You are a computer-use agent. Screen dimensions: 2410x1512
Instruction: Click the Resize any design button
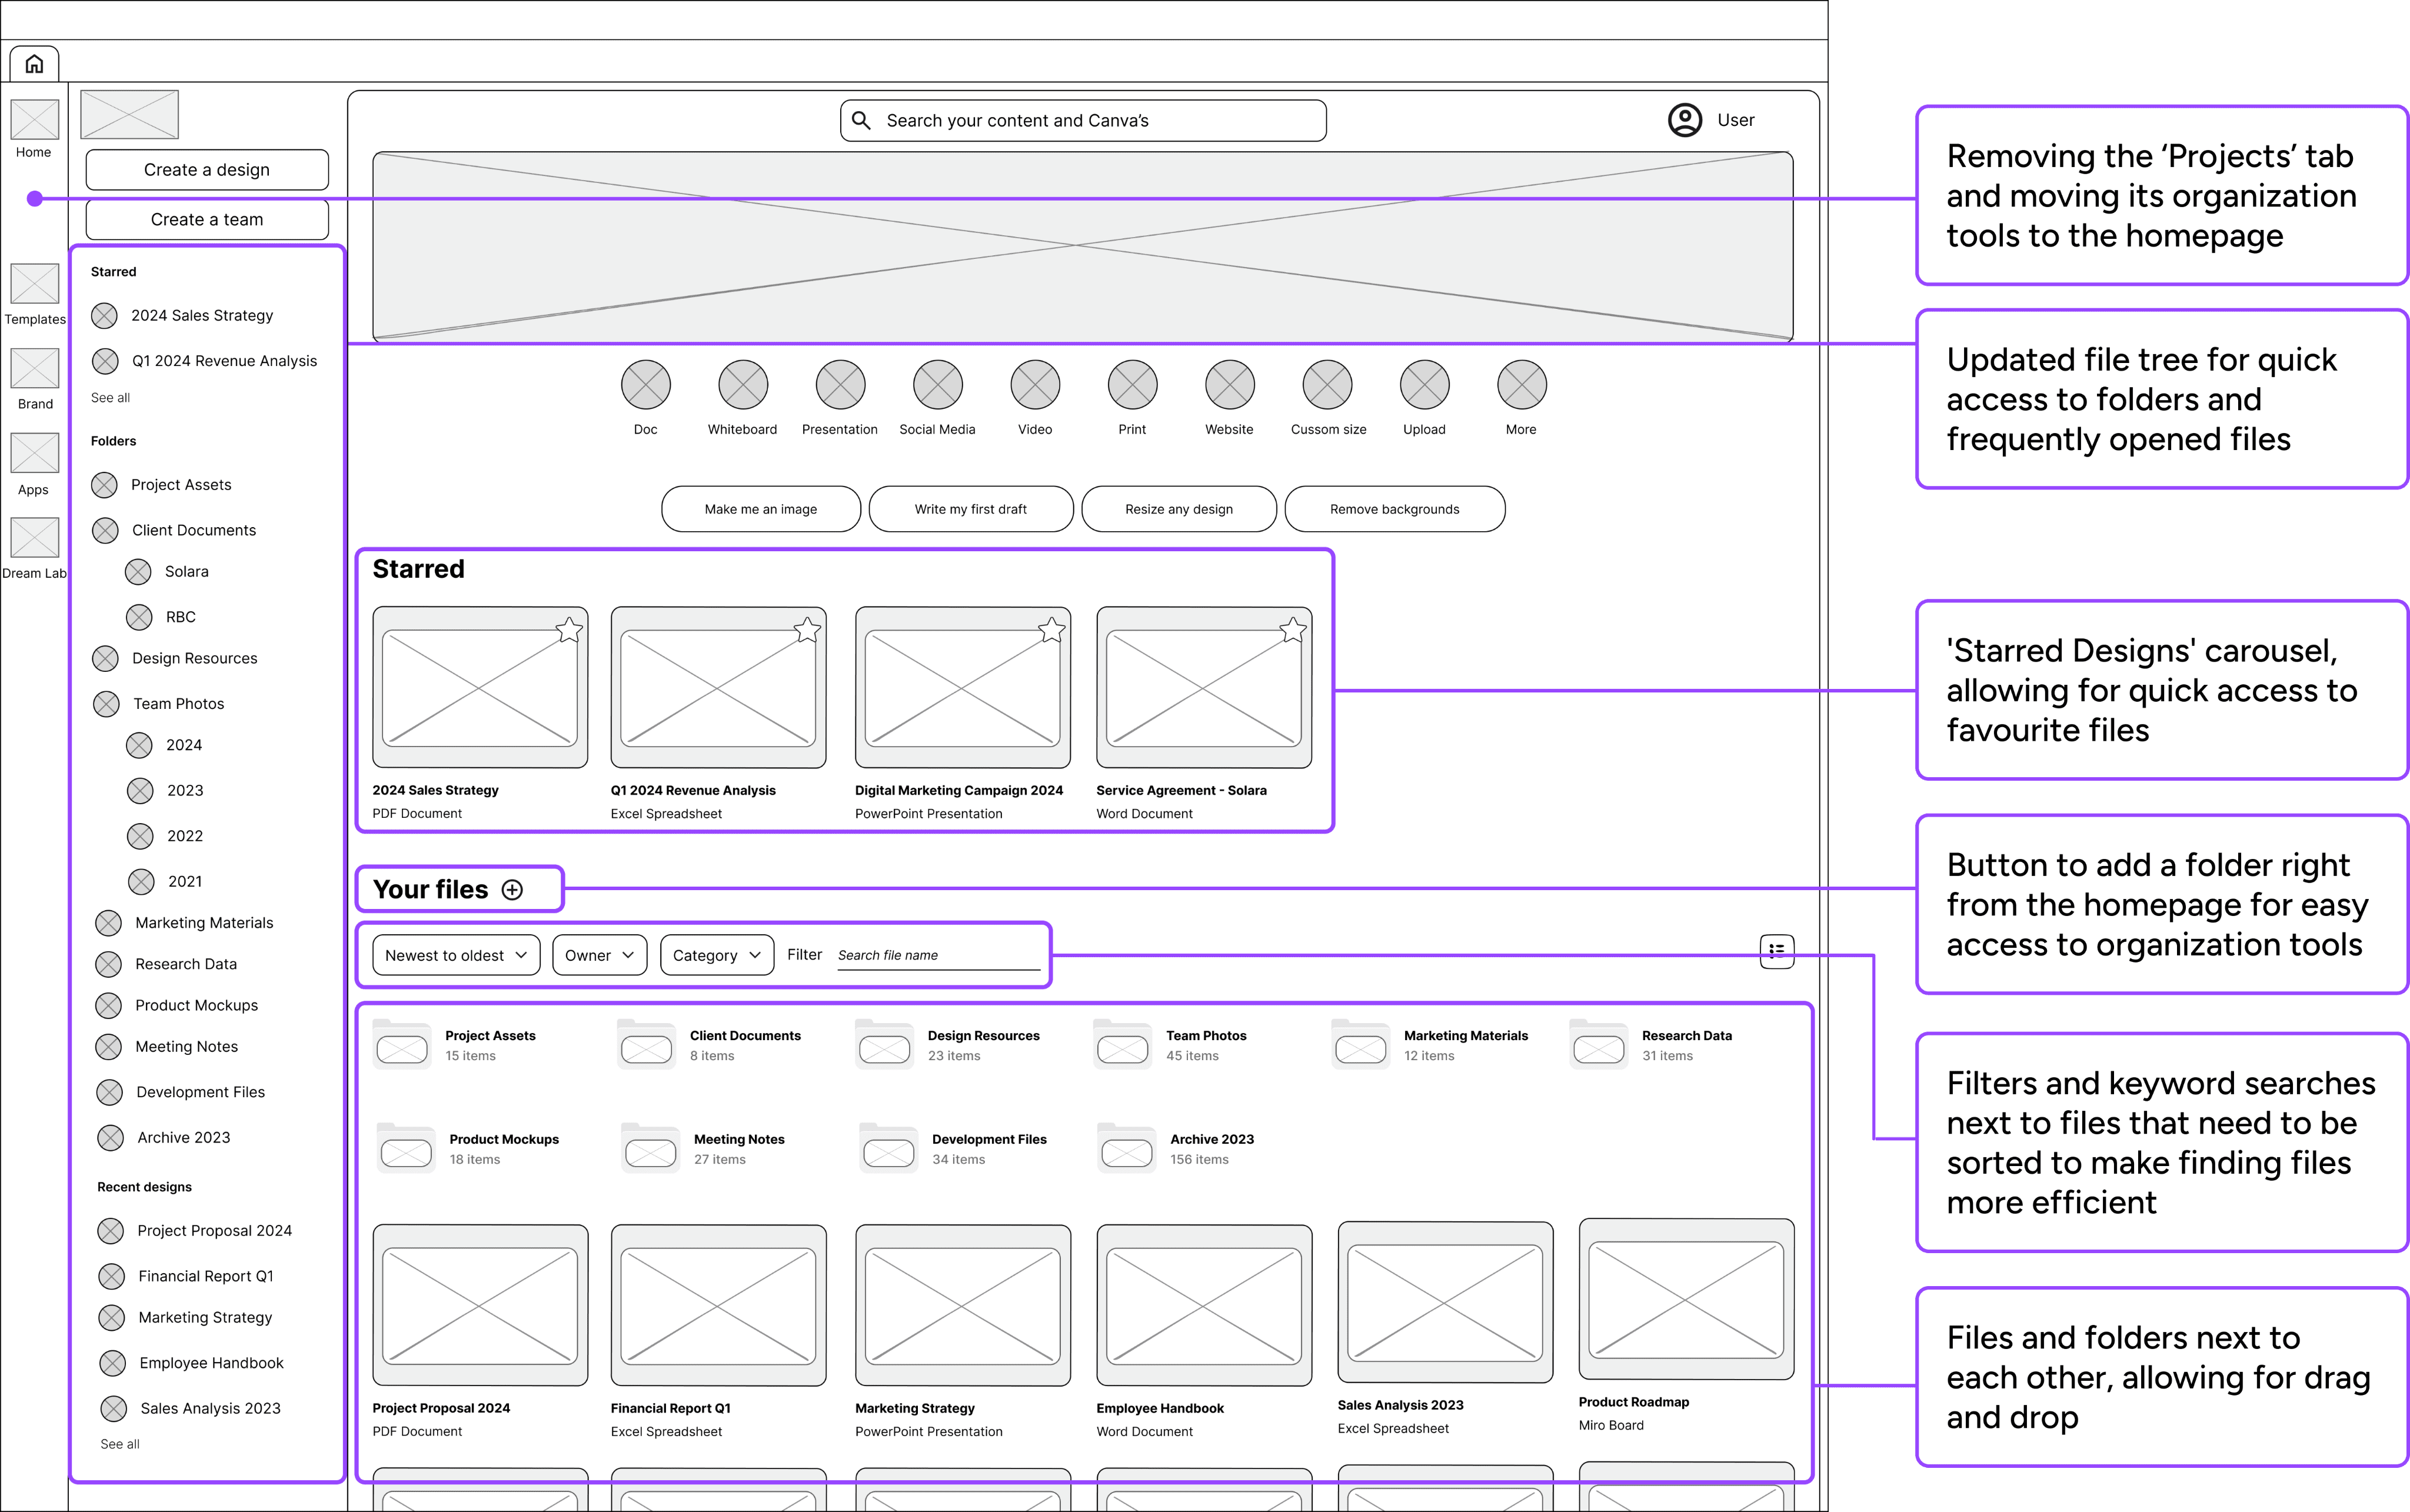1179,509
